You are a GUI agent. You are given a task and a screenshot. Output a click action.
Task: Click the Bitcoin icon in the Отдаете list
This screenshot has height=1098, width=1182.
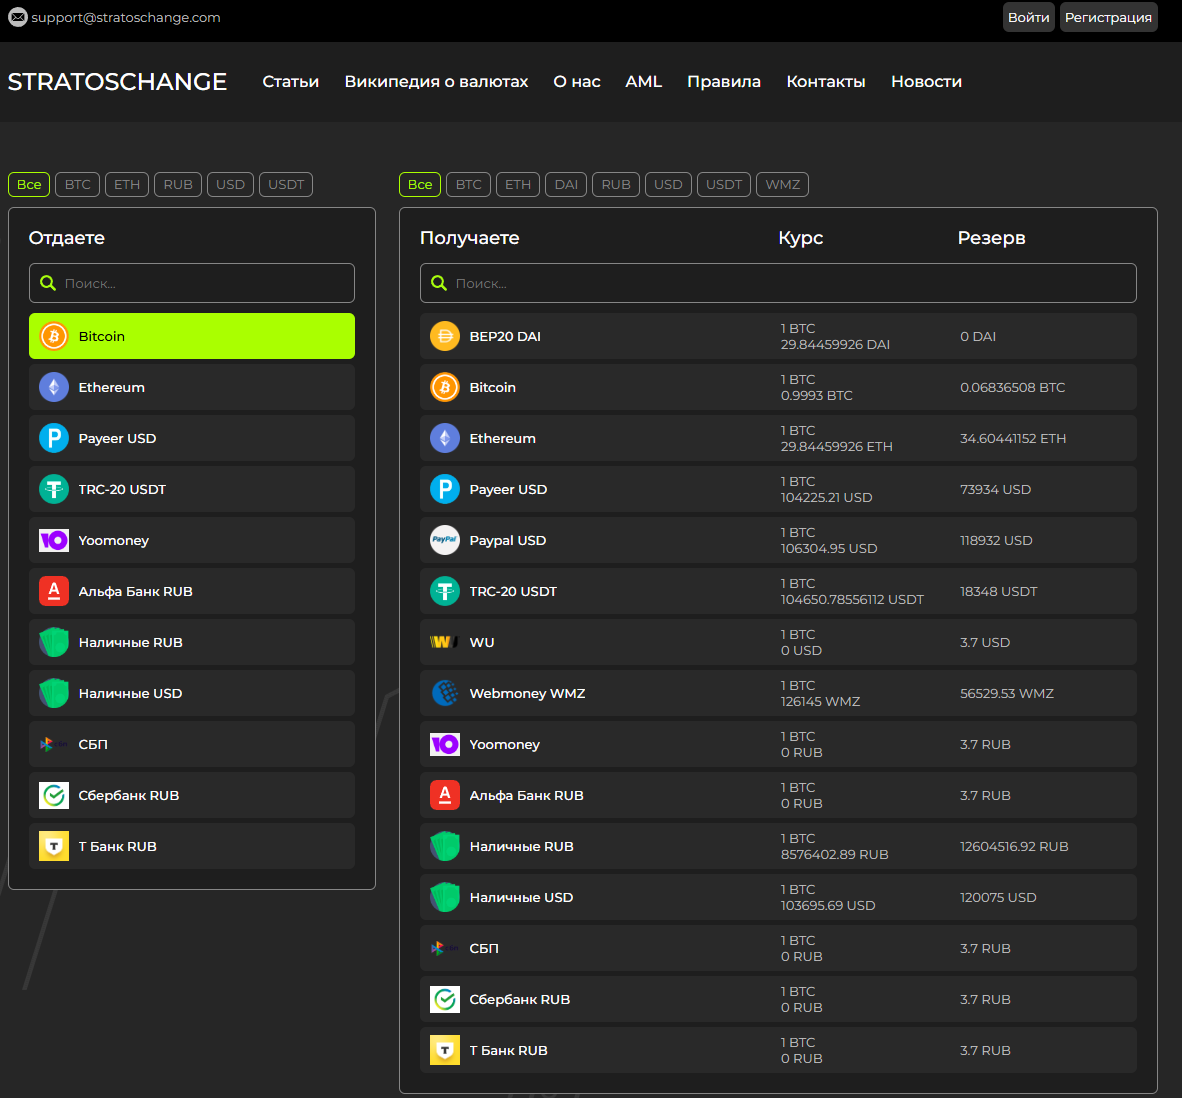coord(54,336)
